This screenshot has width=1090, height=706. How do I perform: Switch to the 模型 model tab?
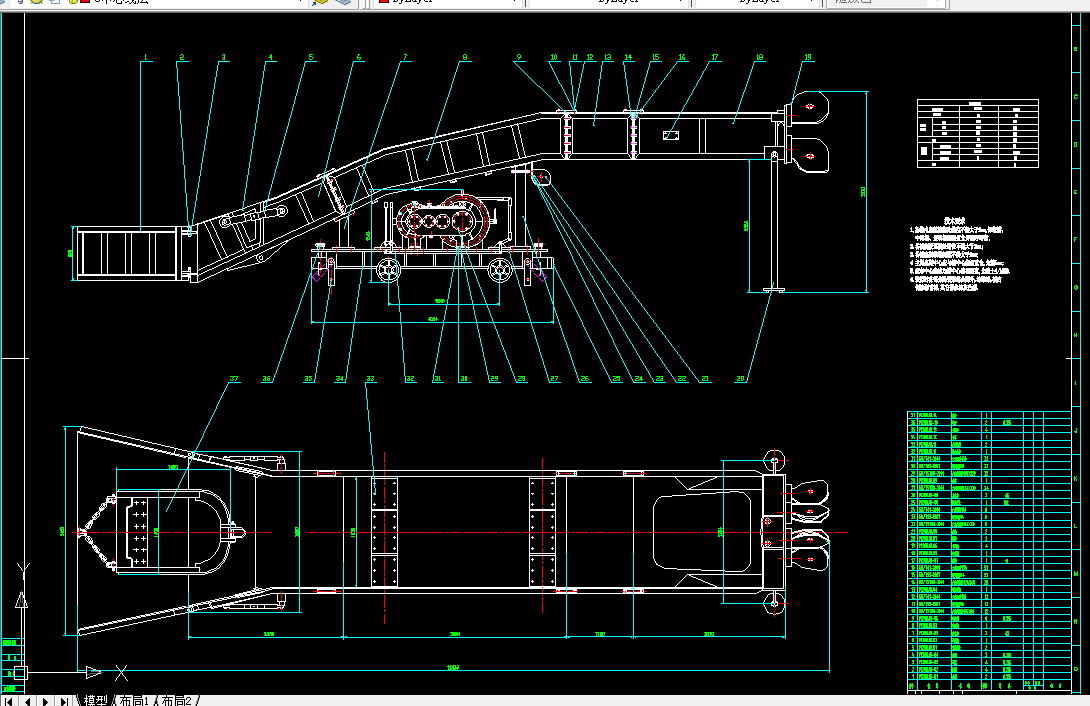[96, 700]
